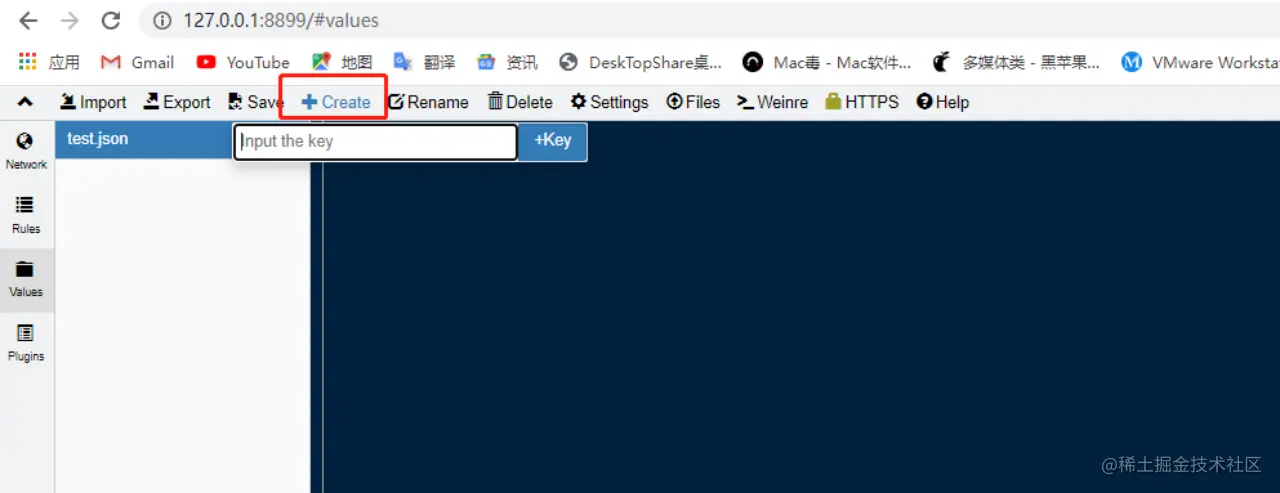Click Create to add a new value
The height and width of the screenshot is (493, 1280).
[x=336, y=102]
